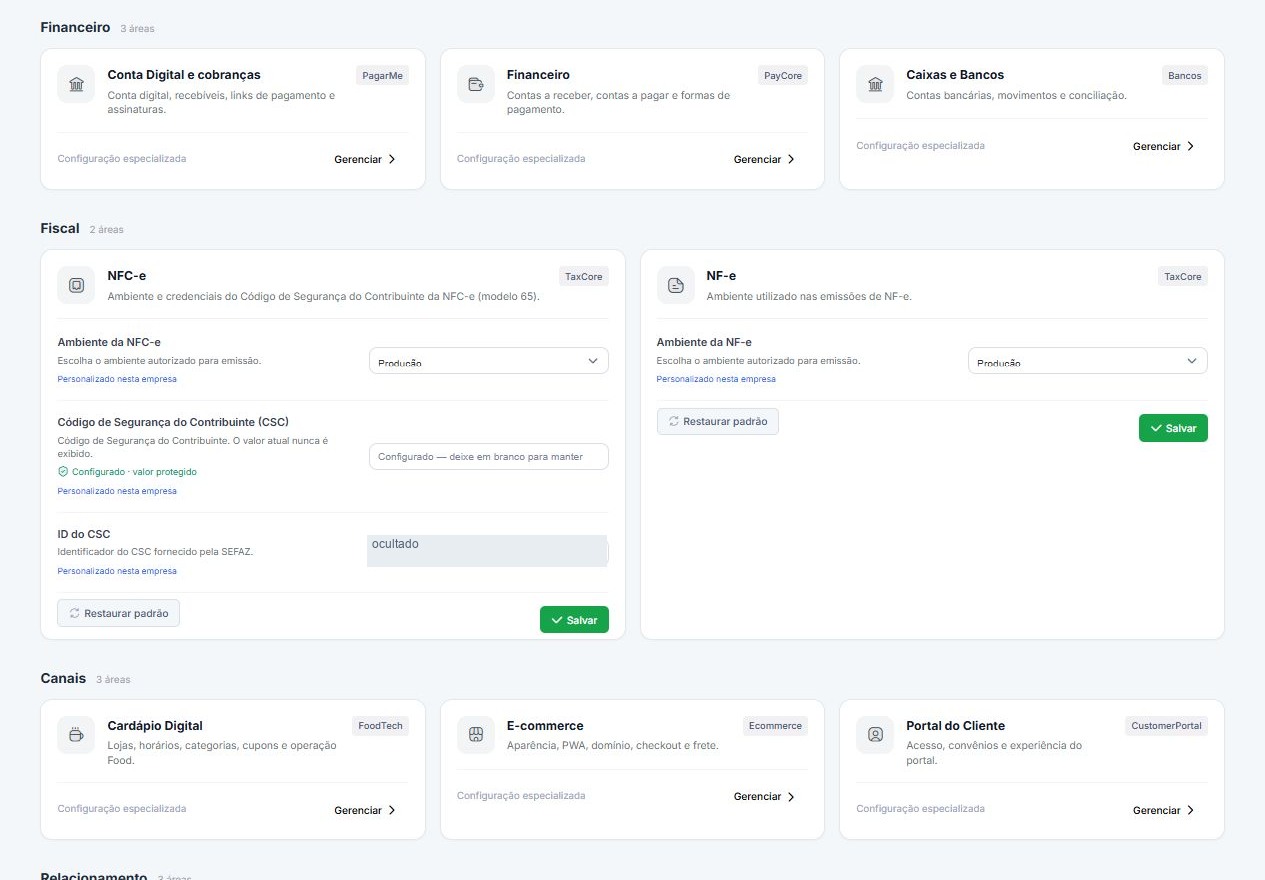Click the Bancos tag
This screenshot has width=1265, height=880.
1185,75
